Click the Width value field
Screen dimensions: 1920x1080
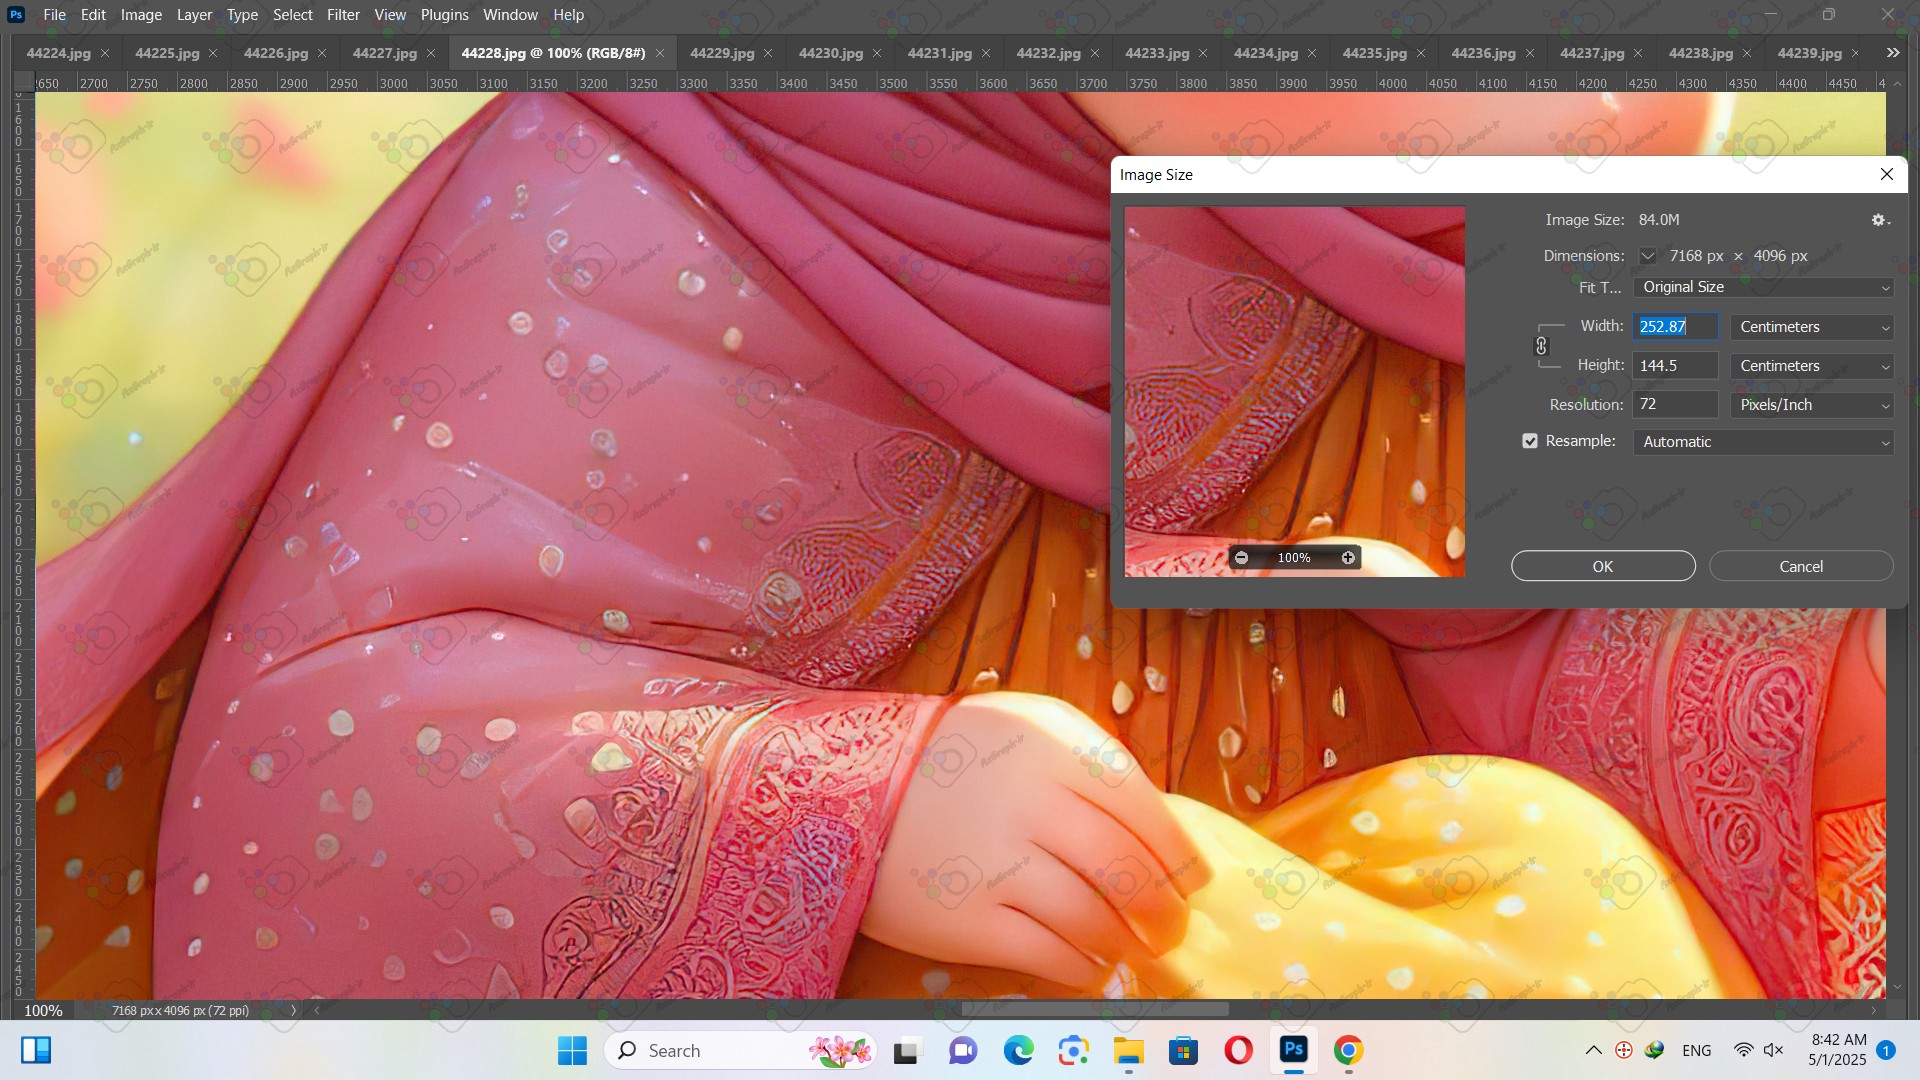pos(1676,327)
